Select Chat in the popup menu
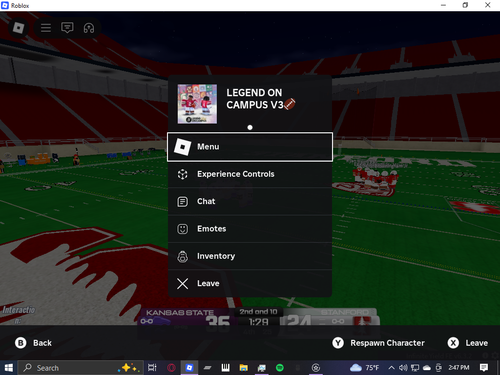Image resolution: width=500 pixels, height=375 pixels. (x=250, y=202)
